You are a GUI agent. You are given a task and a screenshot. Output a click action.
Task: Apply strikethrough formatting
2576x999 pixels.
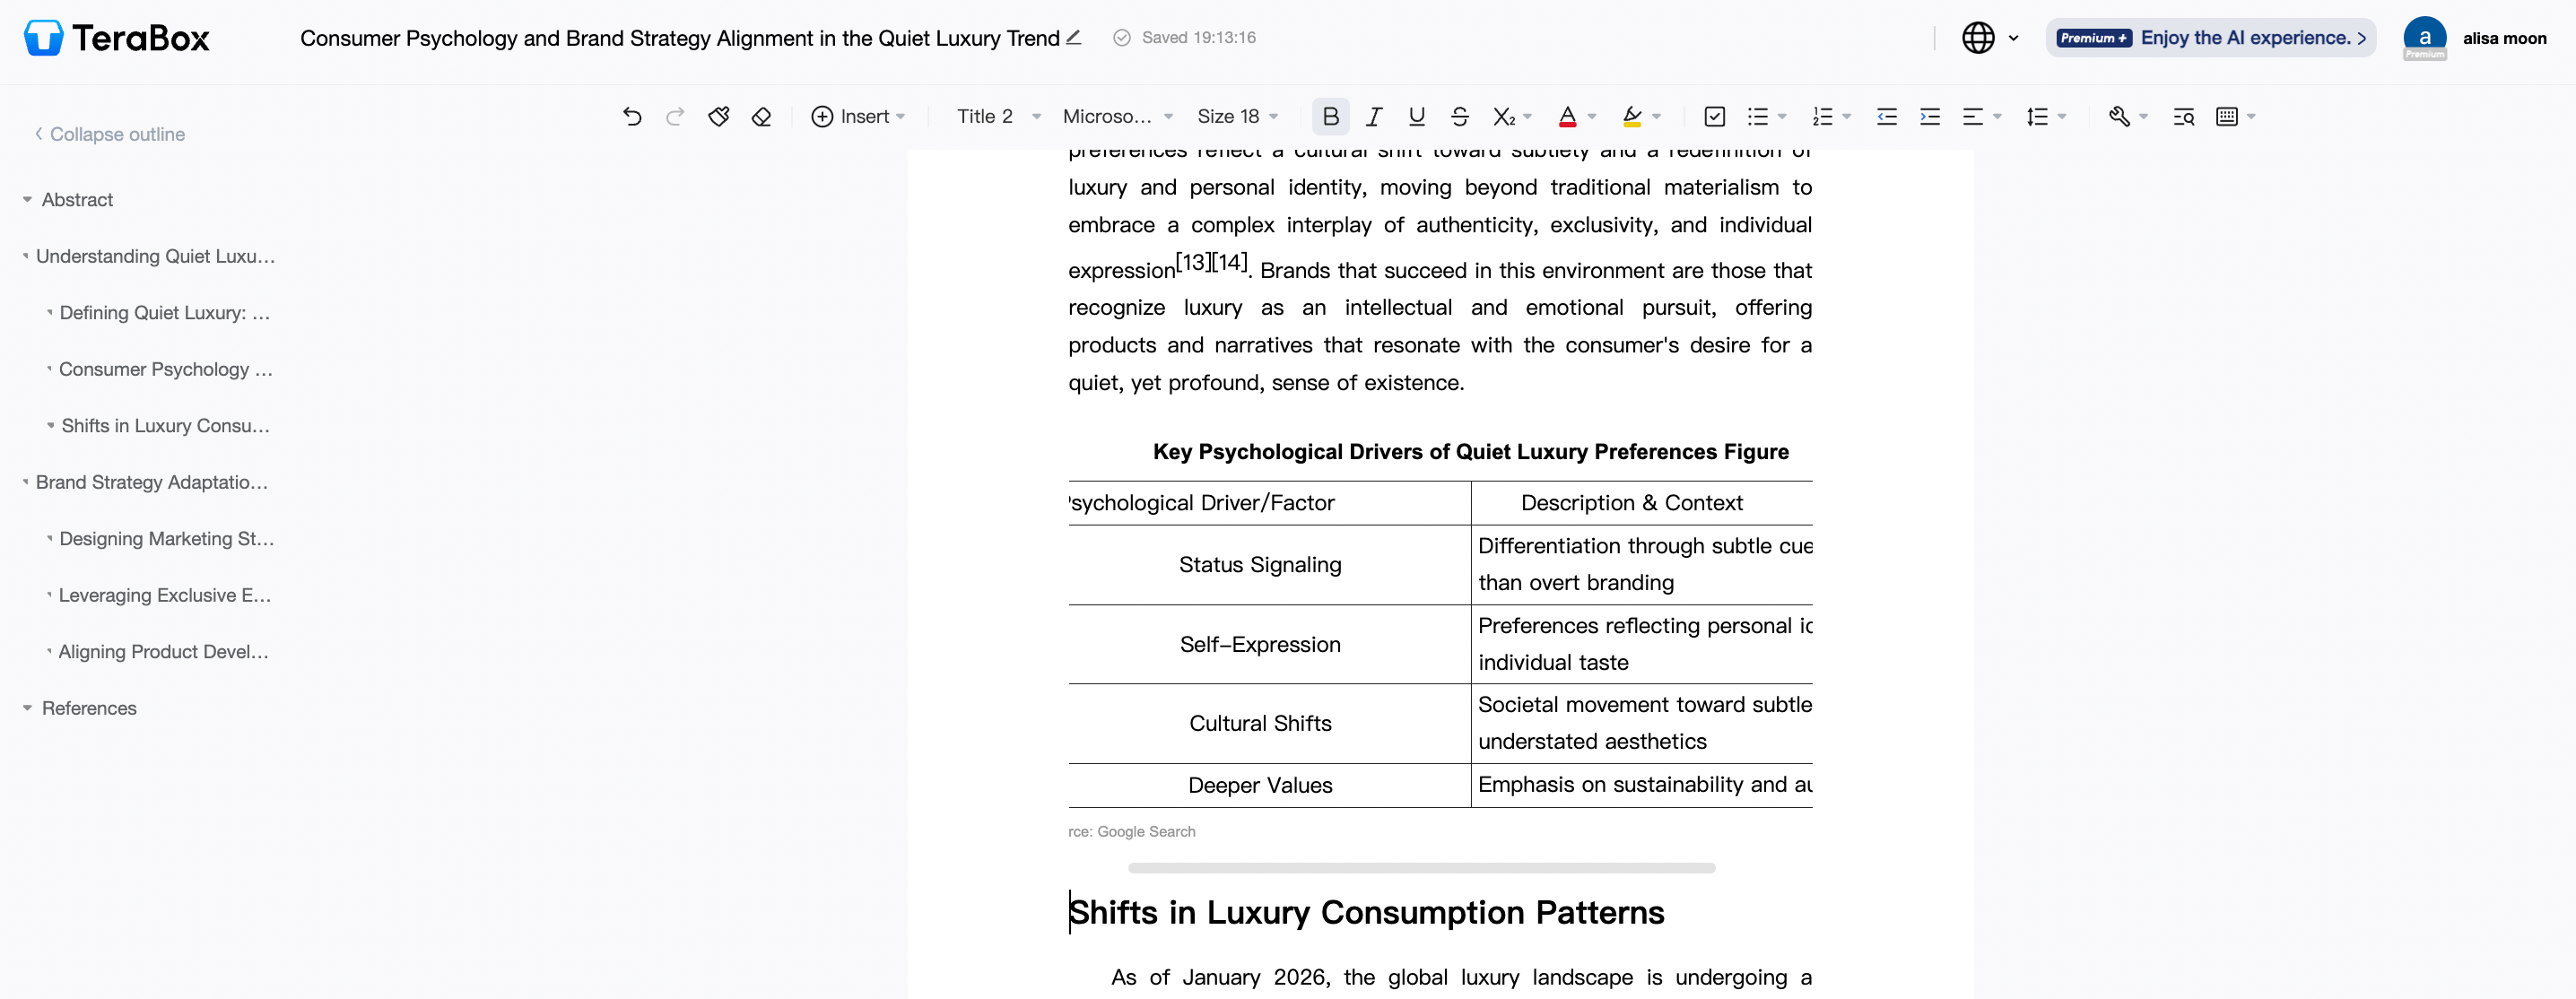click(1460, 117)
